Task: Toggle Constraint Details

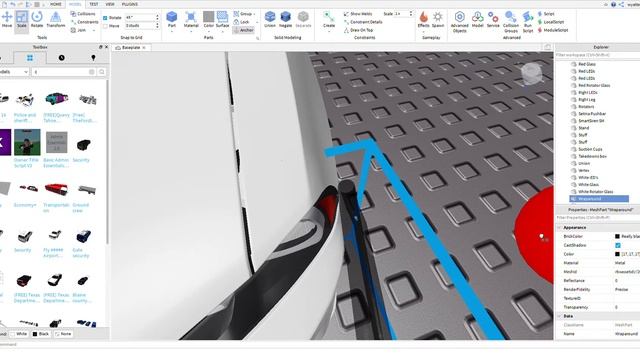Action: click(363, 22)
